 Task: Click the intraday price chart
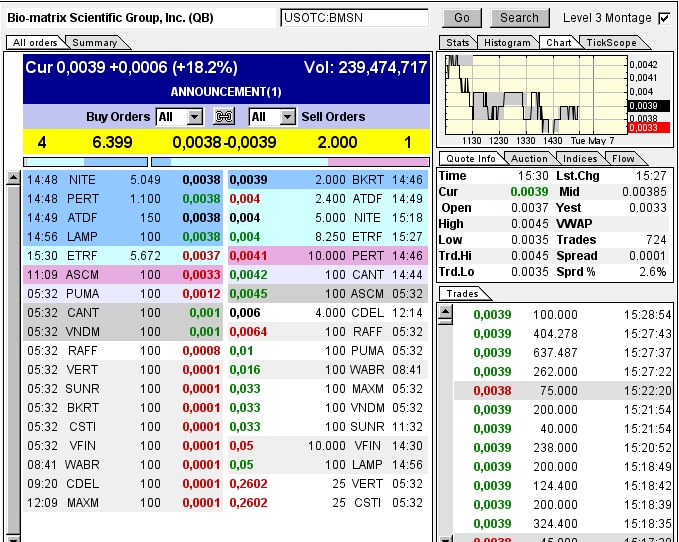point(536,94)
